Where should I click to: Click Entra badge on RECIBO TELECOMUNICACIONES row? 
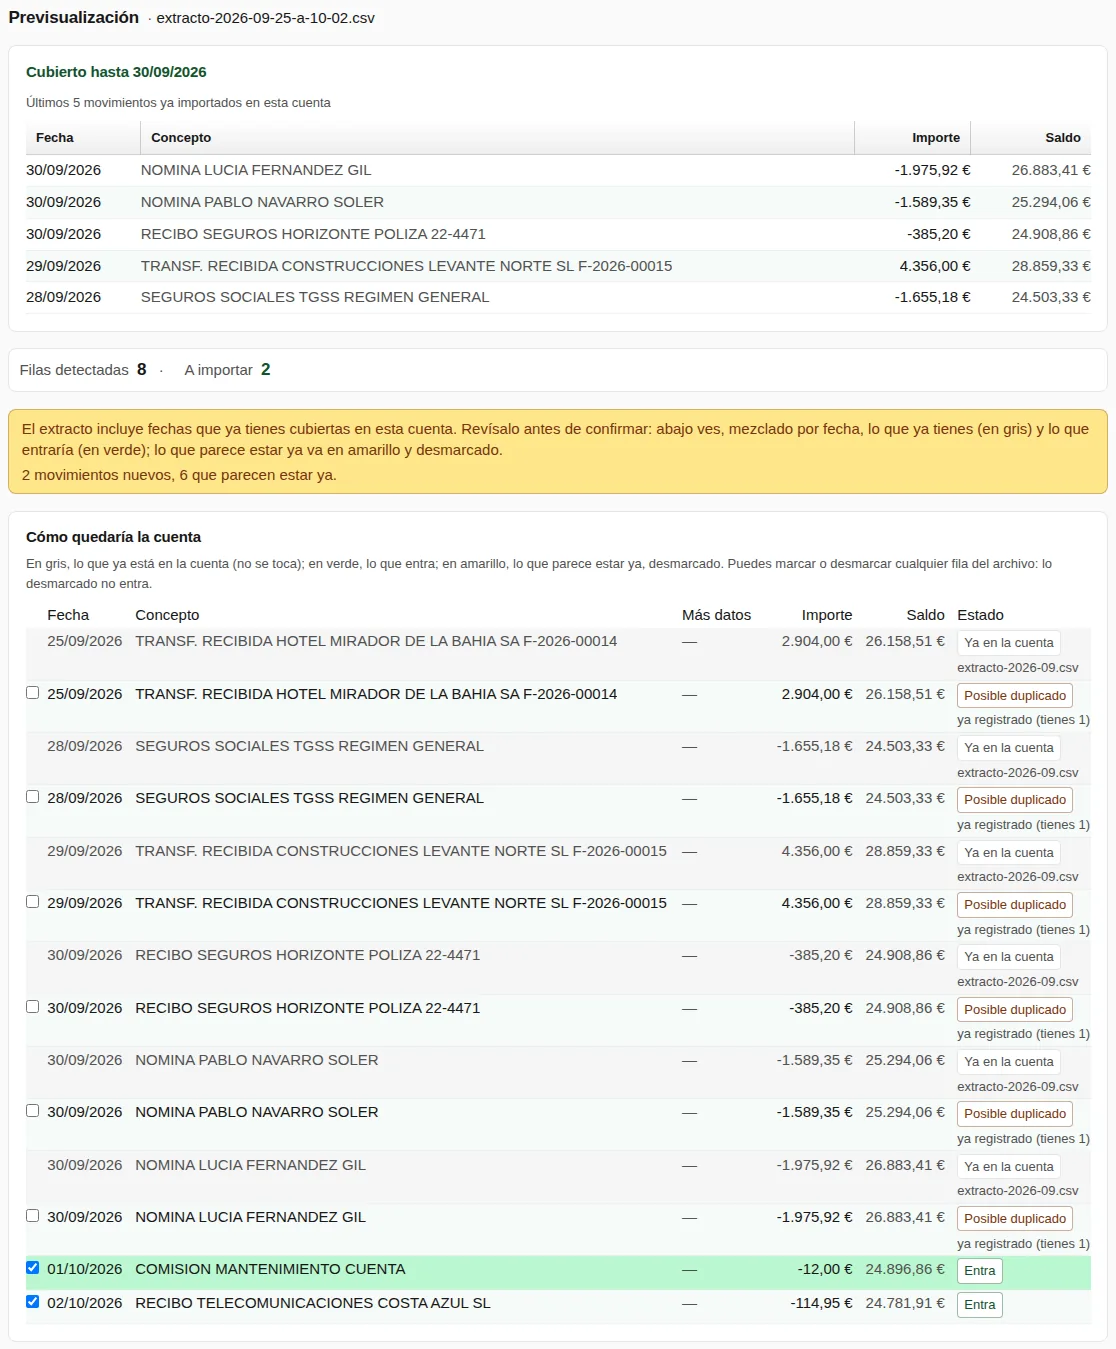pos(980,1305)
